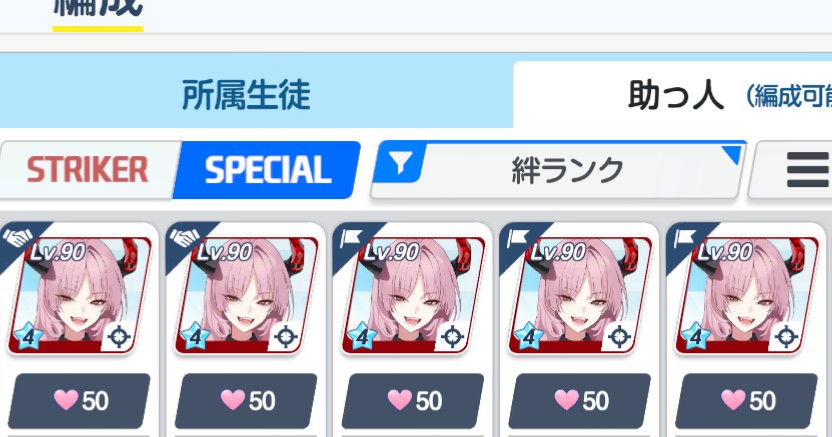
Task: Switch to STRIKER students
Action: (x=88, y=170)
